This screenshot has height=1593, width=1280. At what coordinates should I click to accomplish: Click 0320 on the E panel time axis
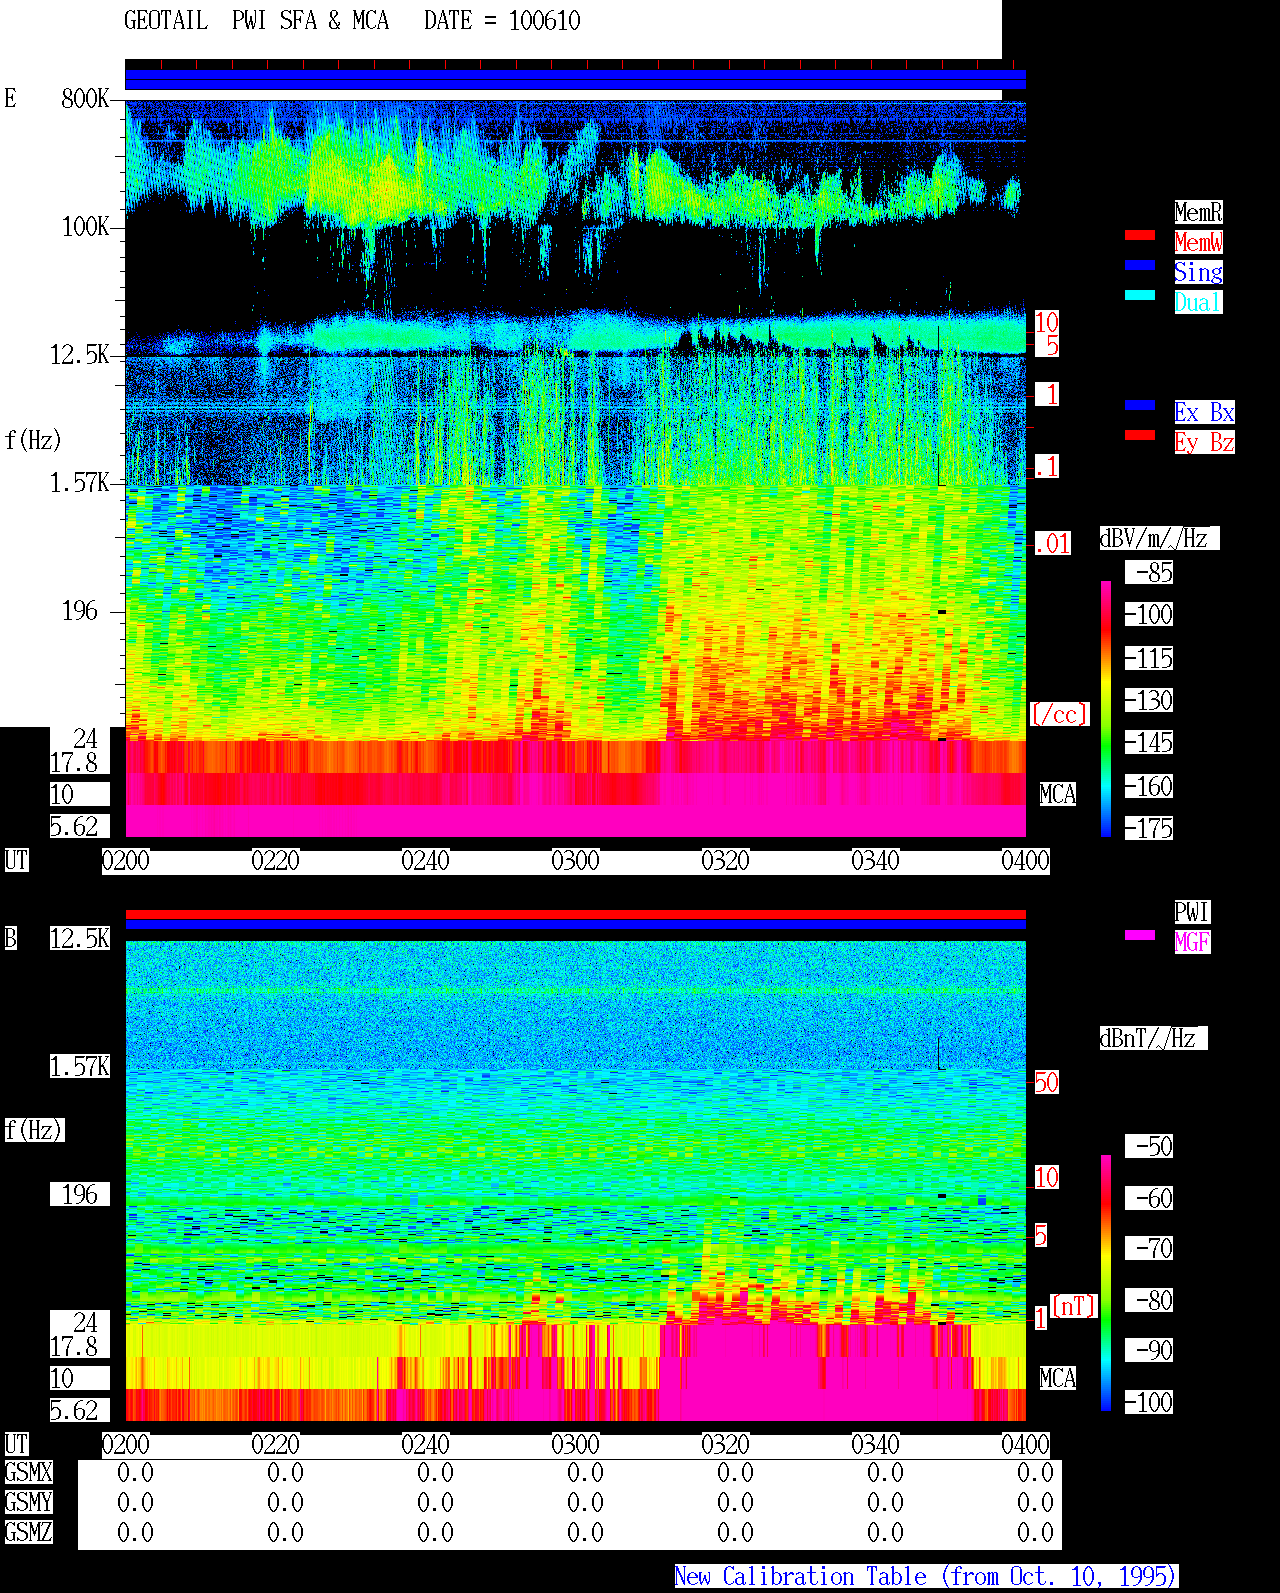(x=726, y=861)
